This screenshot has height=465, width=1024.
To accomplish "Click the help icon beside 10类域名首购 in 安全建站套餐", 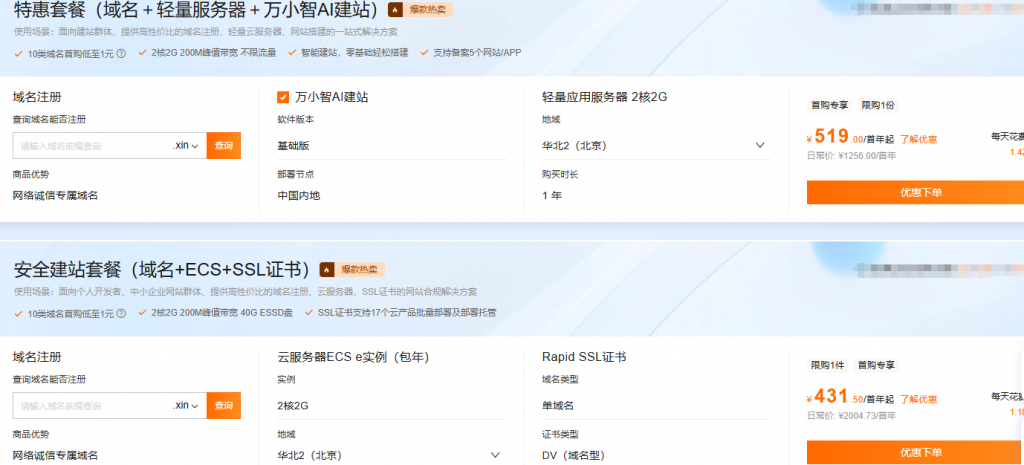I will (x=121, y=312).
